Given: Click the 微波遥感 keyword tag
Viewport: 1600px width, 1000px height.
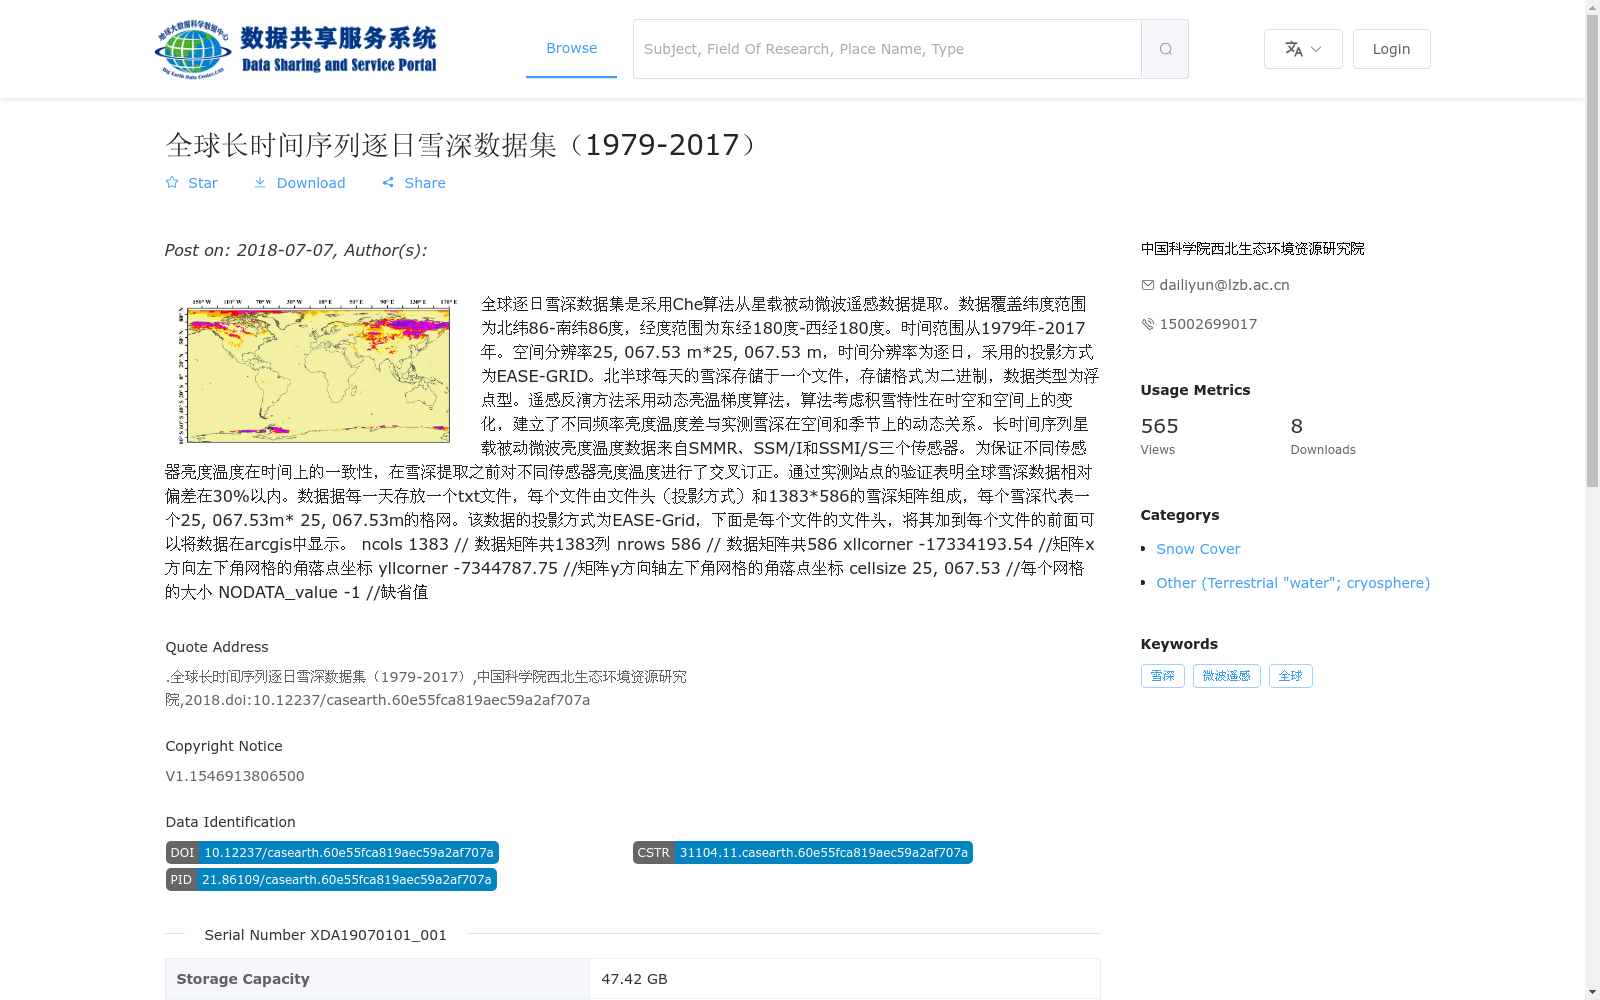Looking at the screenshot, I should tap(1227, 676).
